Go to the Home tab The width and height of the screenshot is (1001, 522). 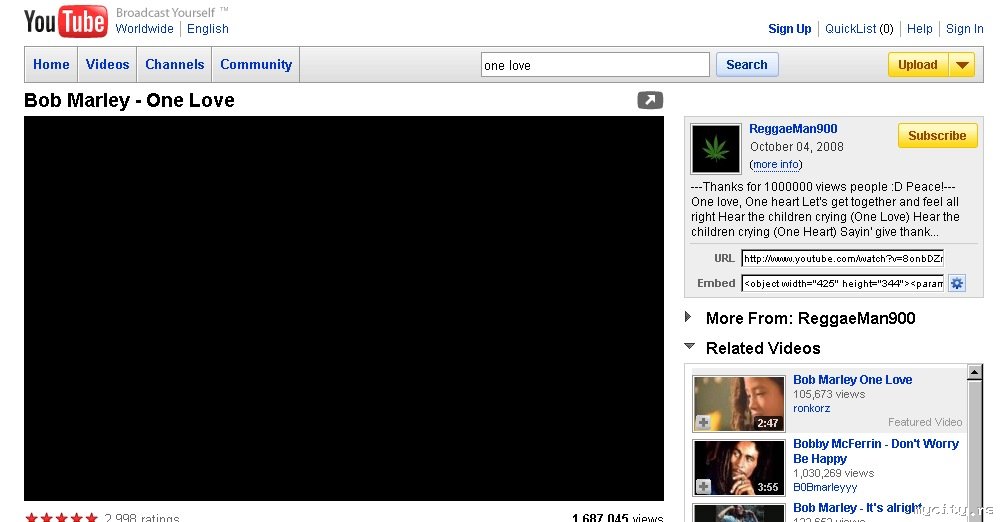[x=51, y=64]
